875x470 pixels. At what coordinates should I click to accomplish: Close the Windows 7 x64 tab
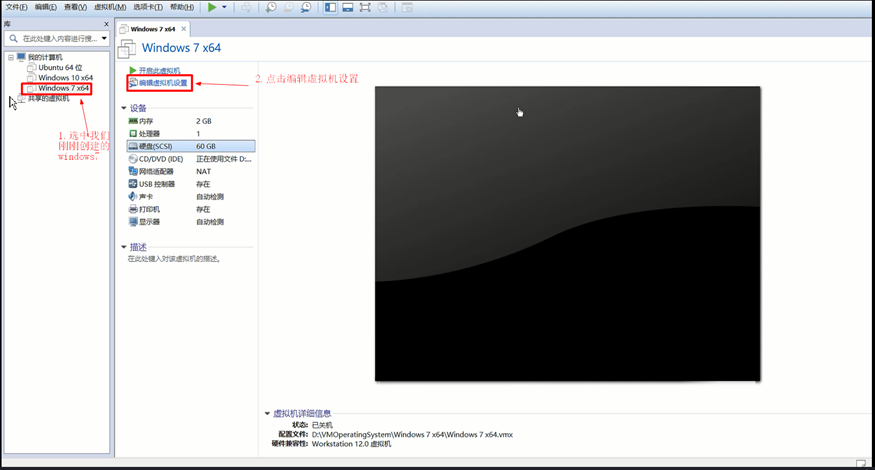tap(184, 29)
